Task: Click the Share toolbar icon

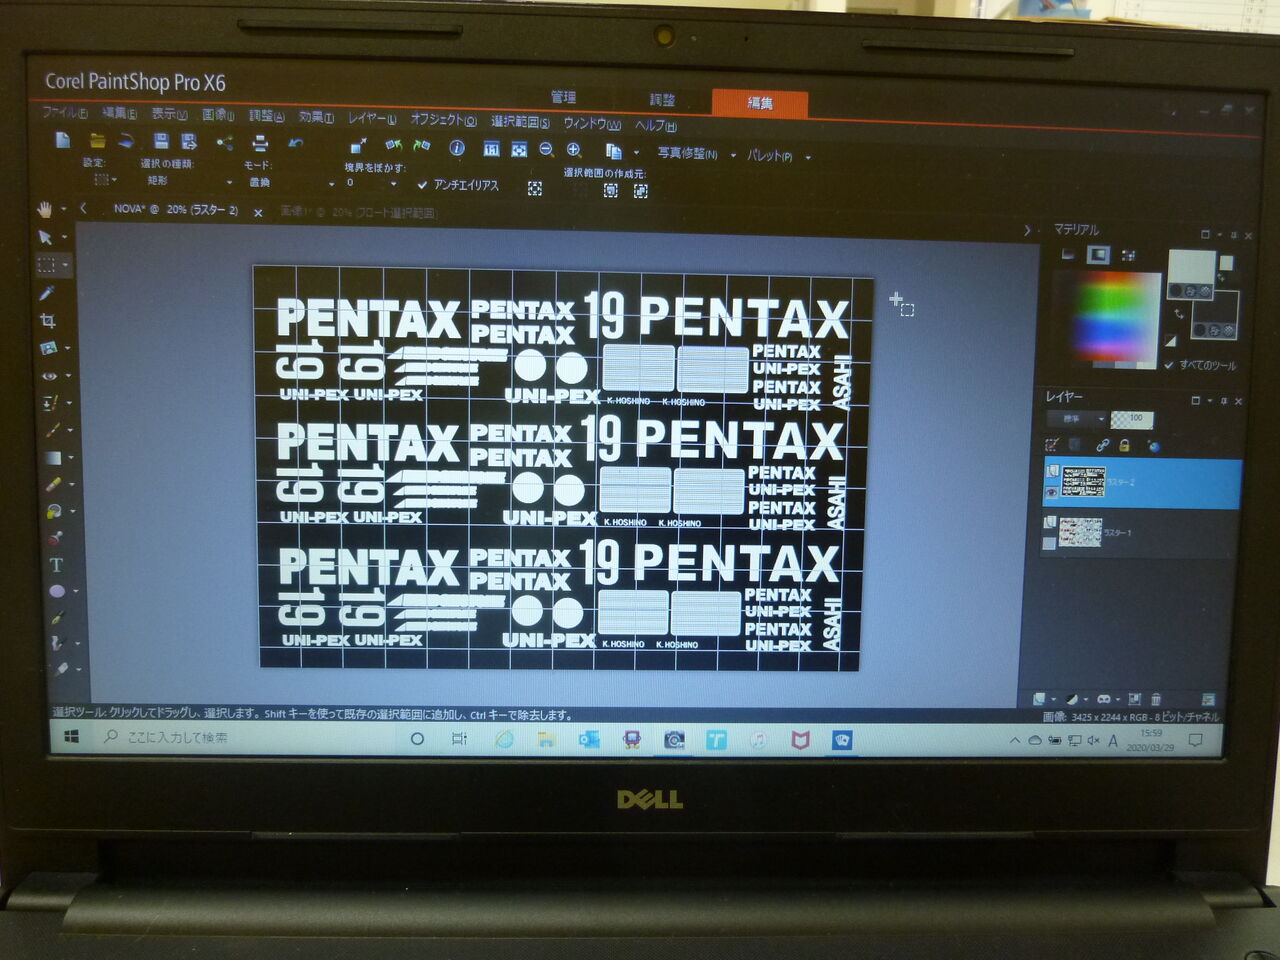Action: pyautogui.click(x=225, y=143)
